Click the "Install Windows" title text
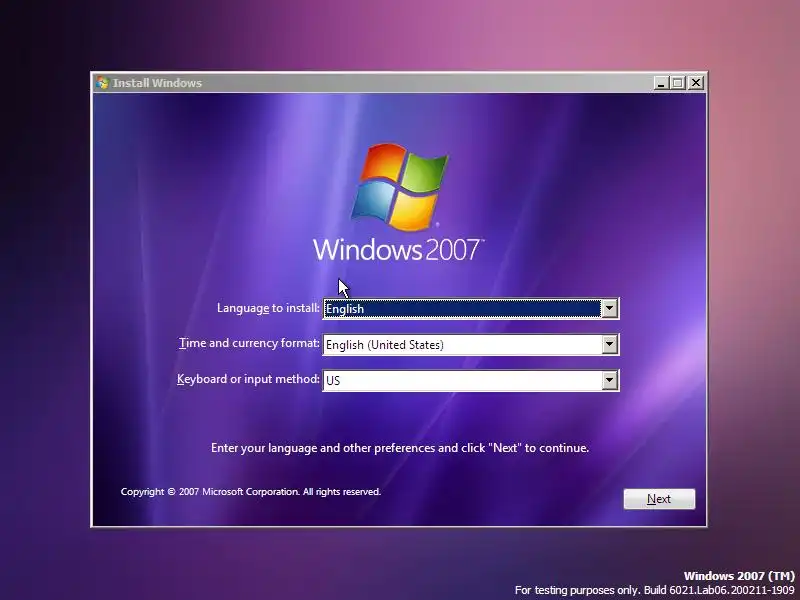The height and width of the screenshot is (600, 800). click(x=157, y=83)
